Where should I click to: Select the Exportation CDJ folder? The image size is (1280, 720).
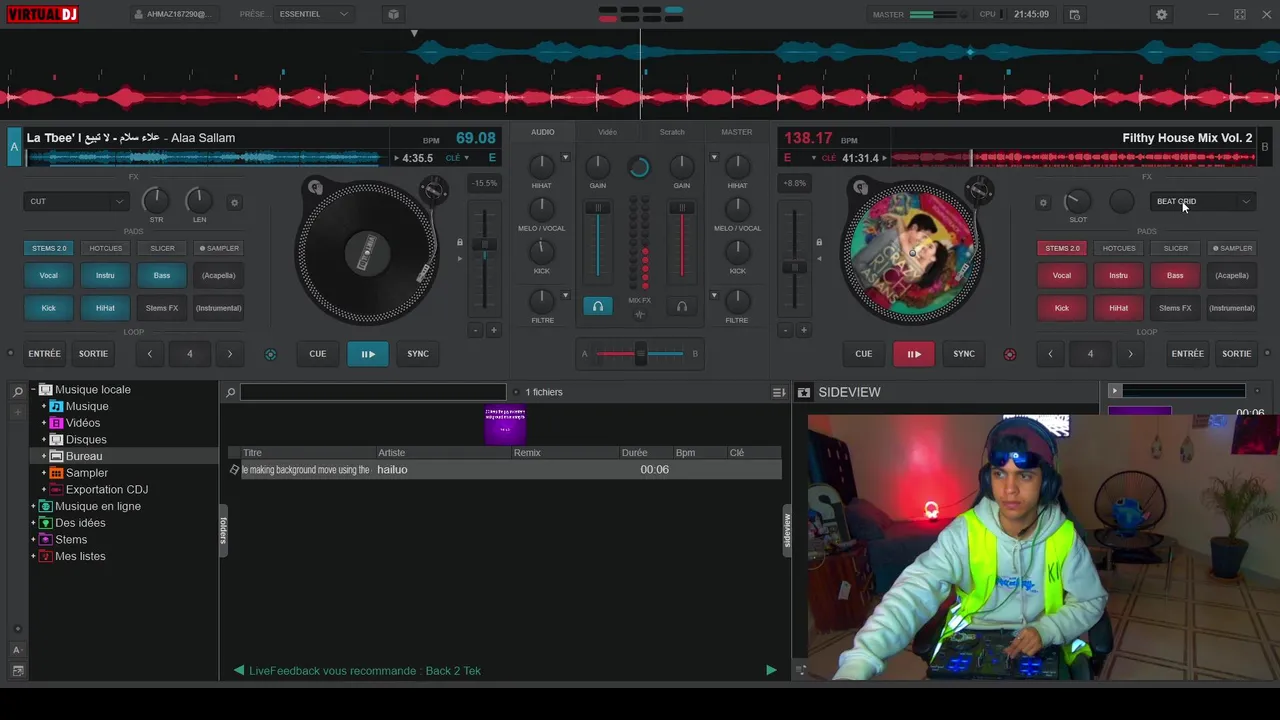[x=106, y=490]
